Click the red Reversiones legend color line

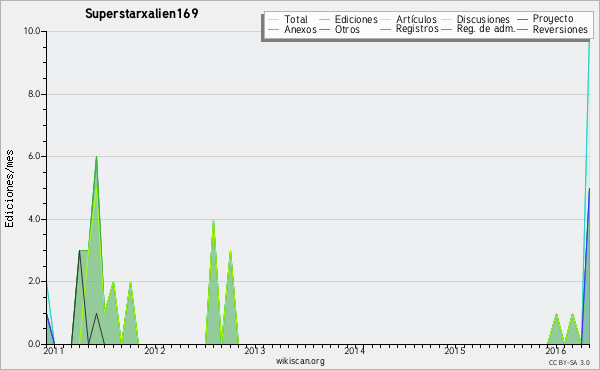523,30
